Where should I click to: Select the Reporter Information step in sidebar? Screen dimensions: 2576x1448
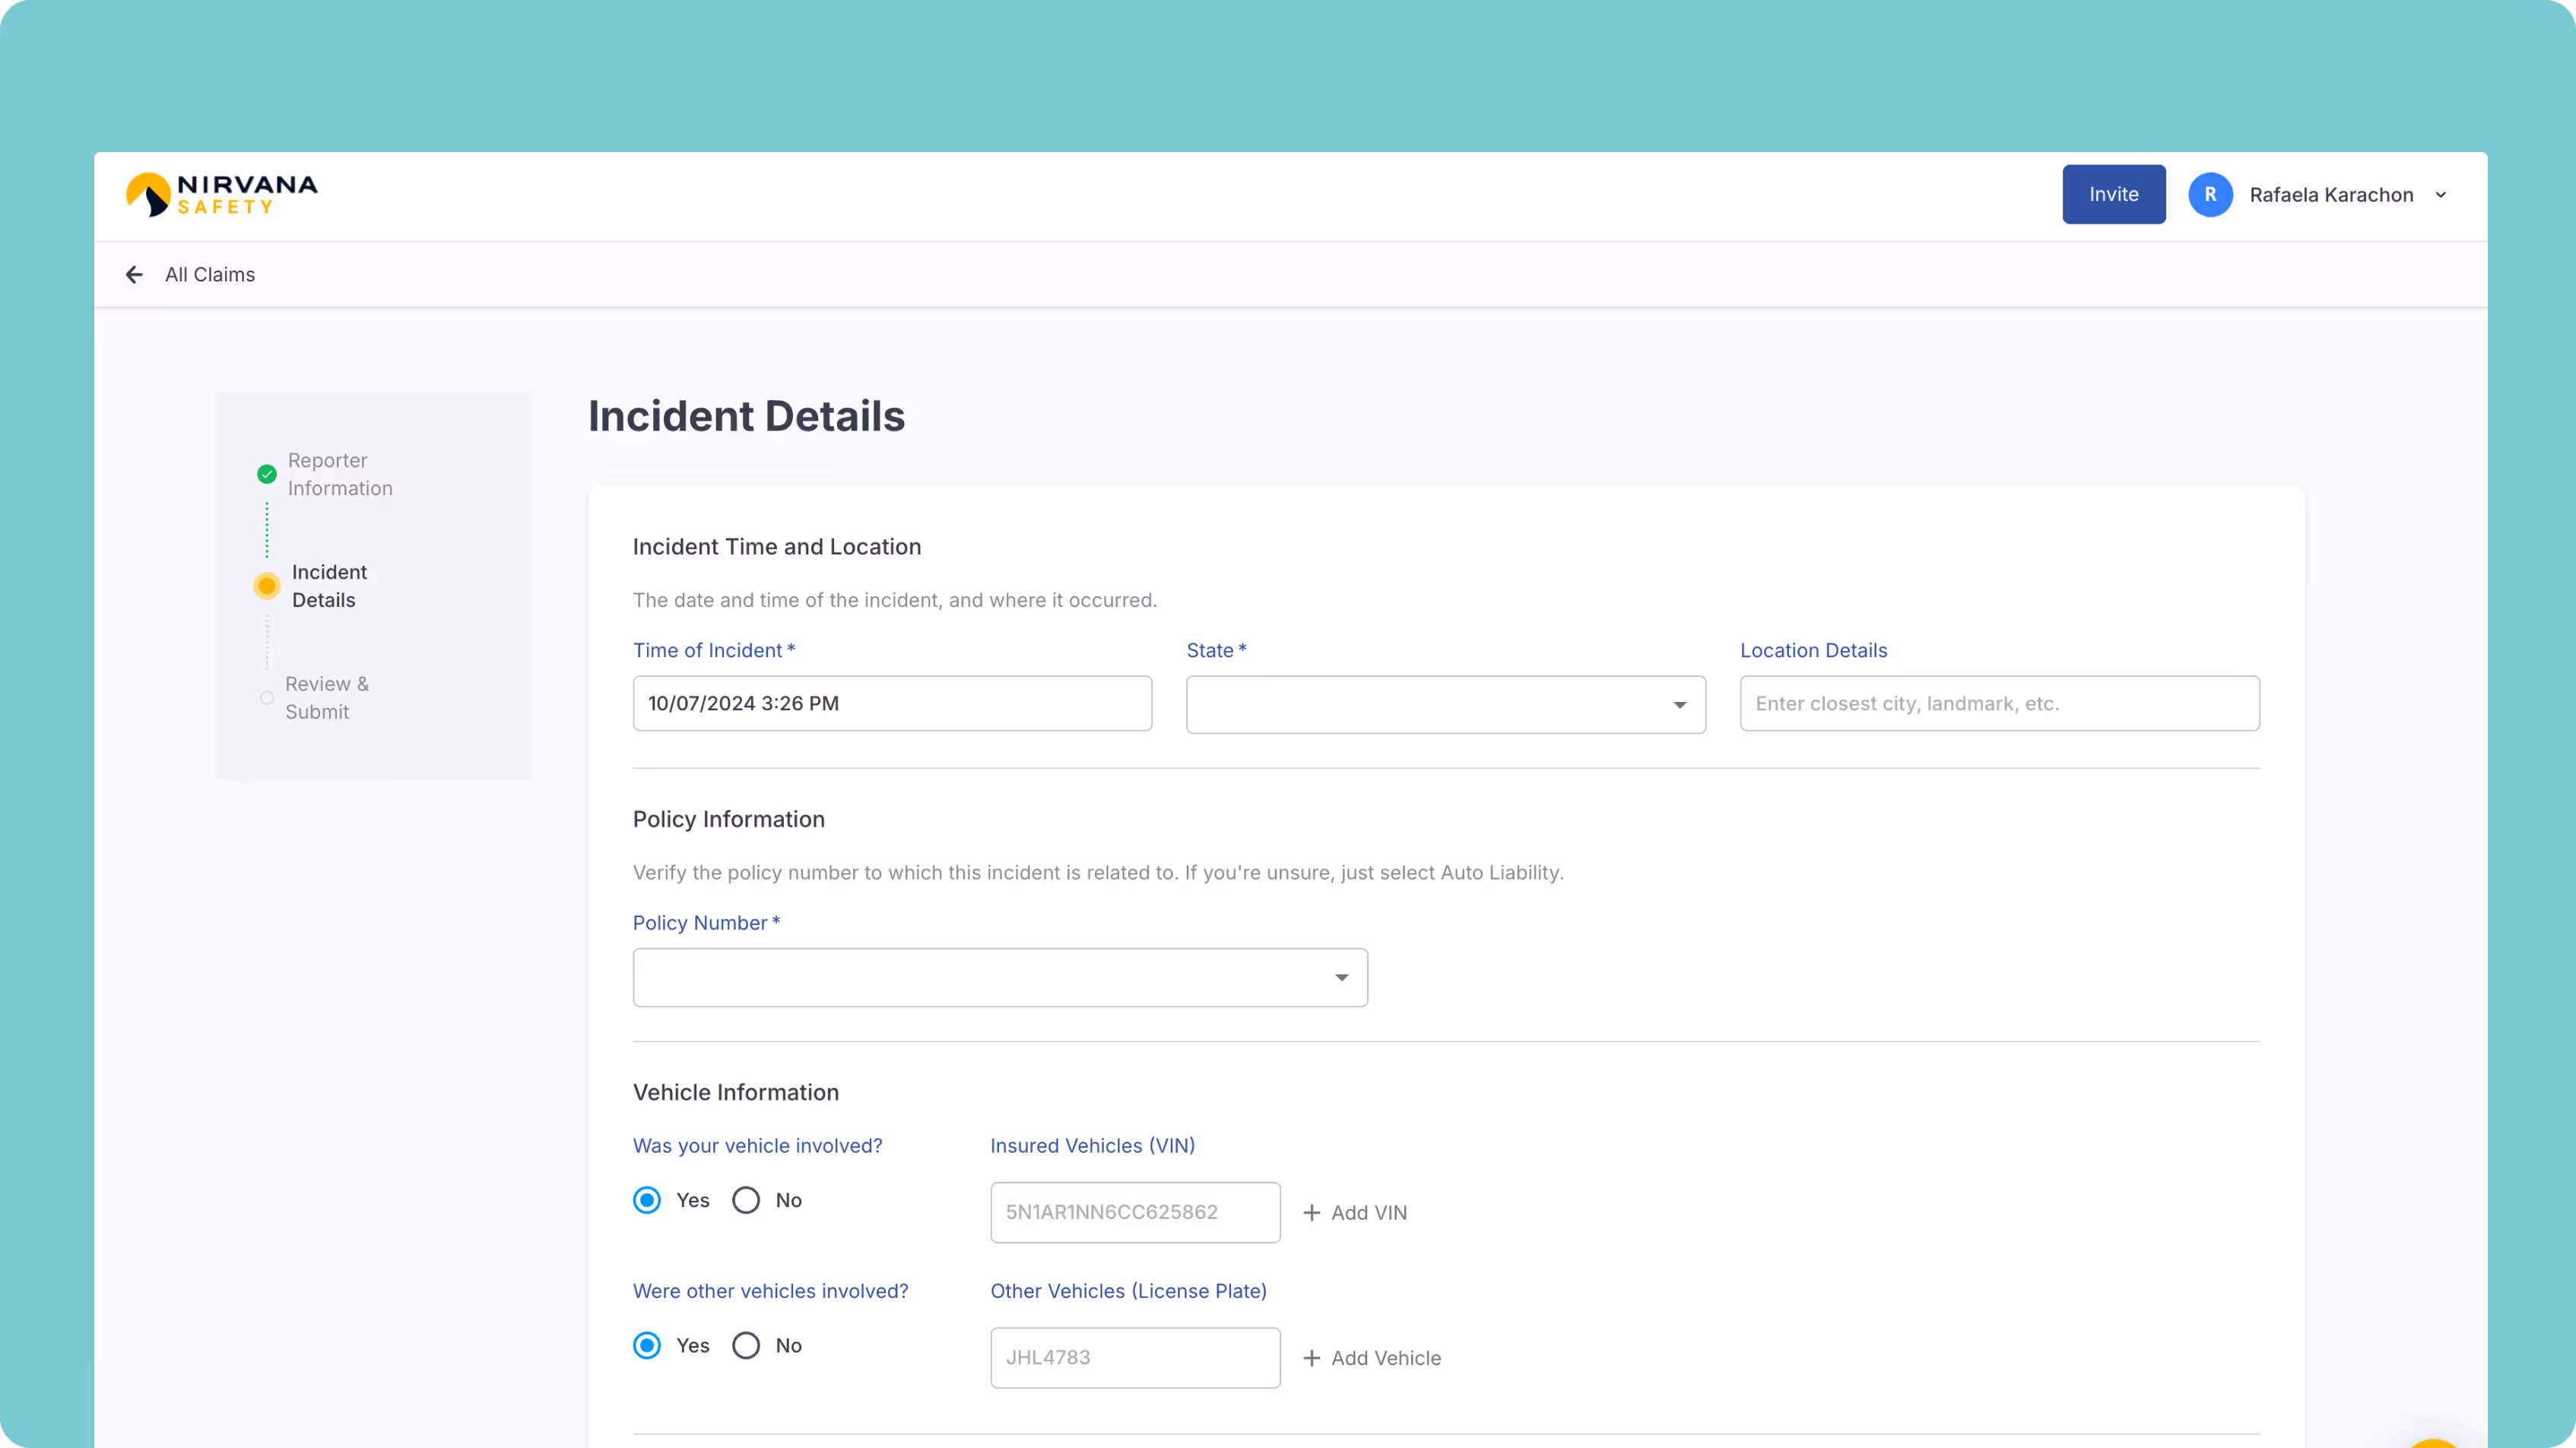[x=340, y=473]
